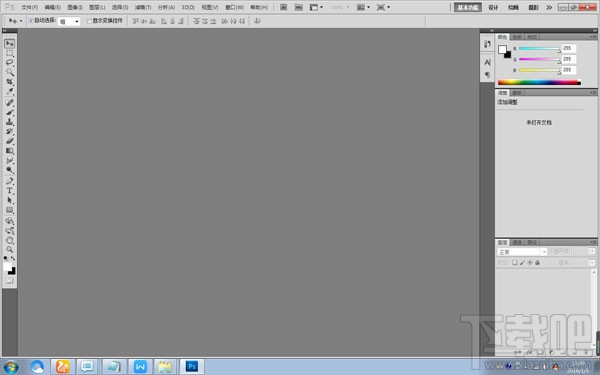Open the 窗口(W) Window menu

[x=234, y=7]
